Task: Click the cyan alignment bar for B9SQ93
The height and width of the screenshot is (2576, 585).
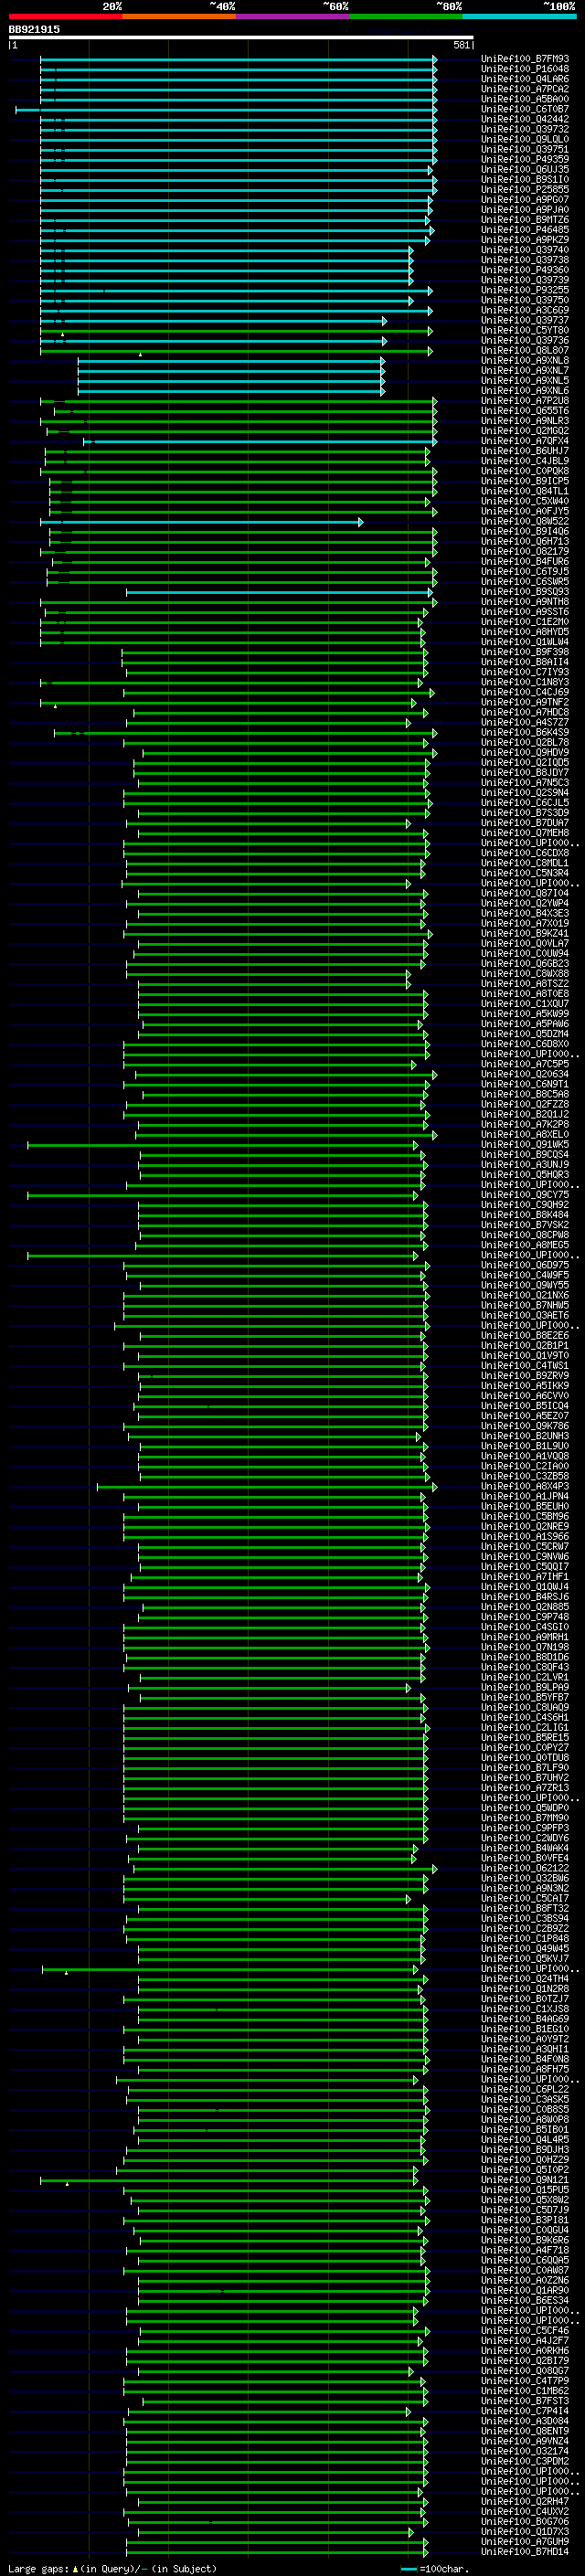Action: tap(280, 592)
